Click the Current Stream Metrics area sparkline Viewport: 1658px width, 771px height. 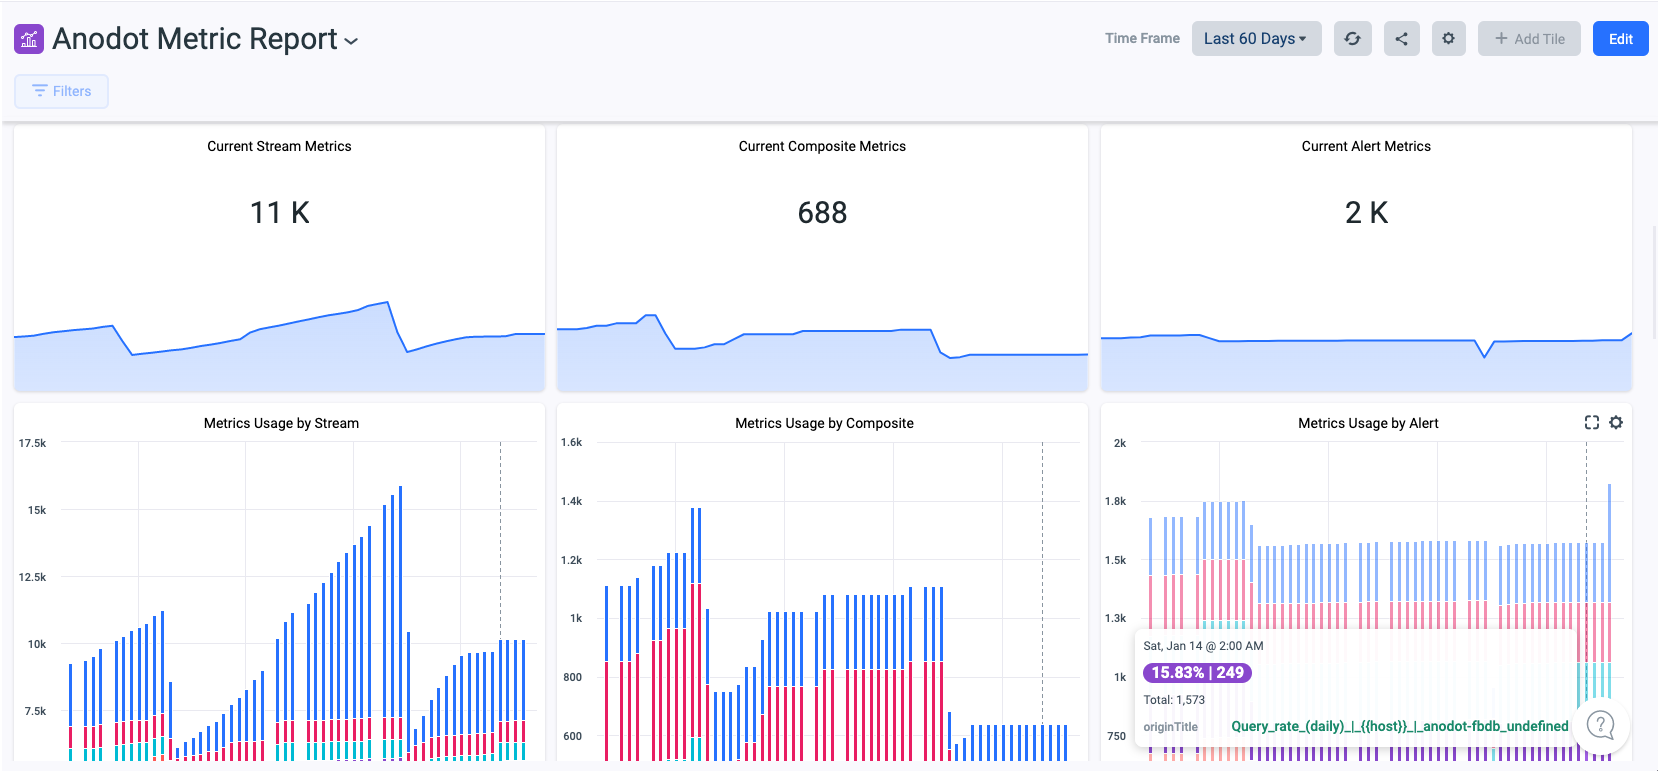pos(279,347)
